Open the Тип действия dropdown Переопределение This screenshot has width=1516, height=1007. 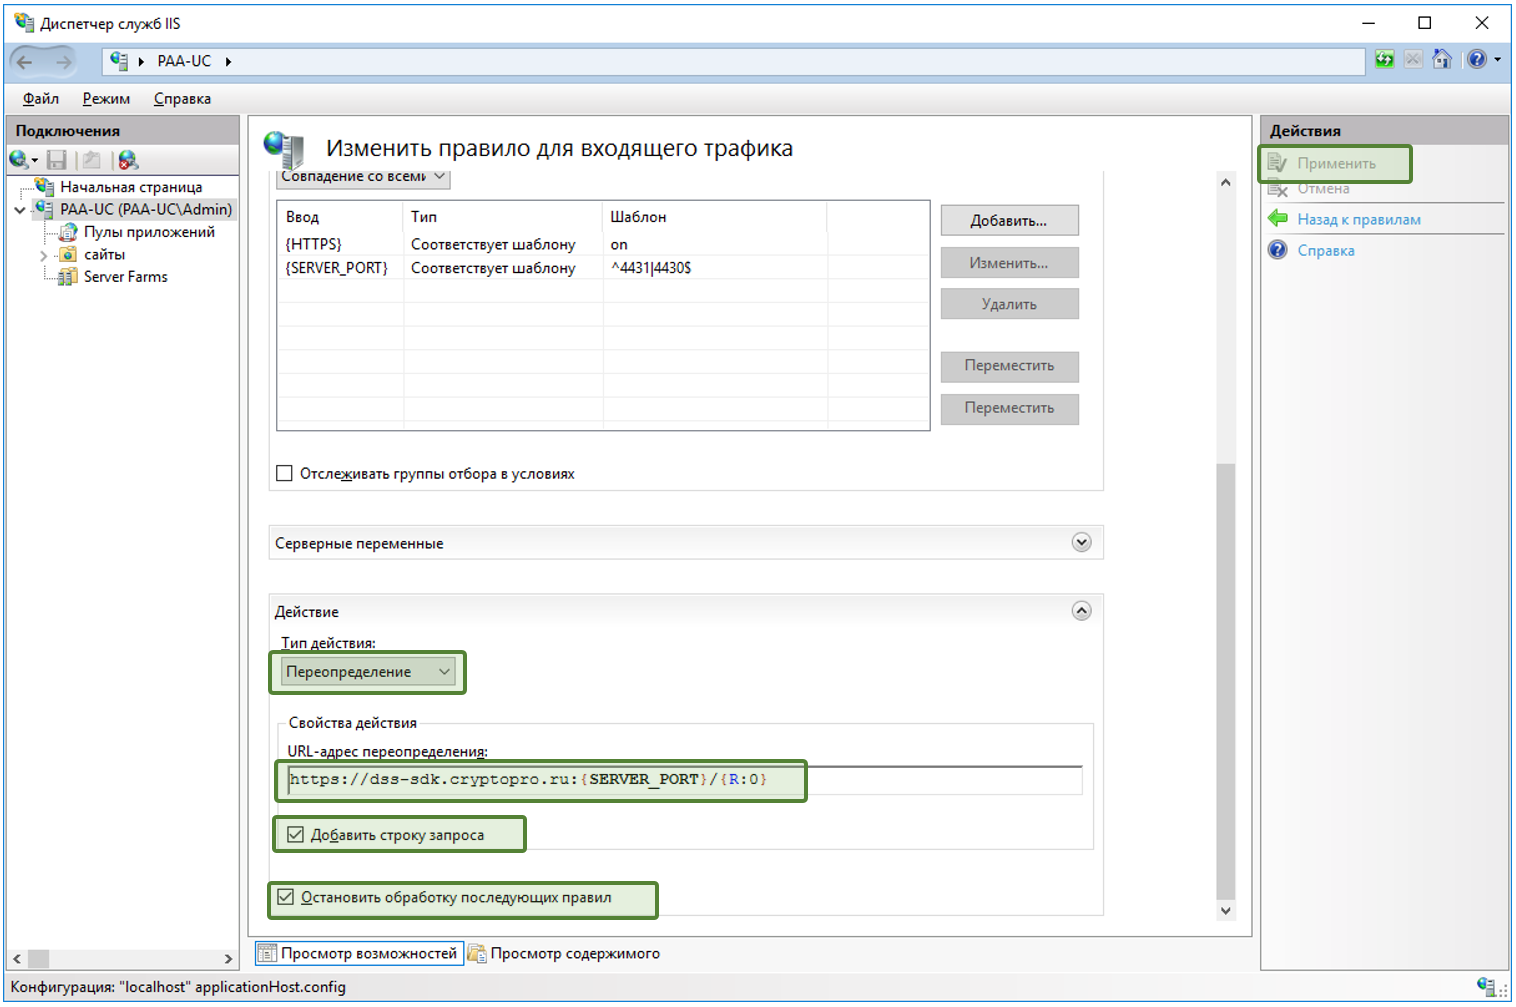pyautogui.click(x=368, y=672)
